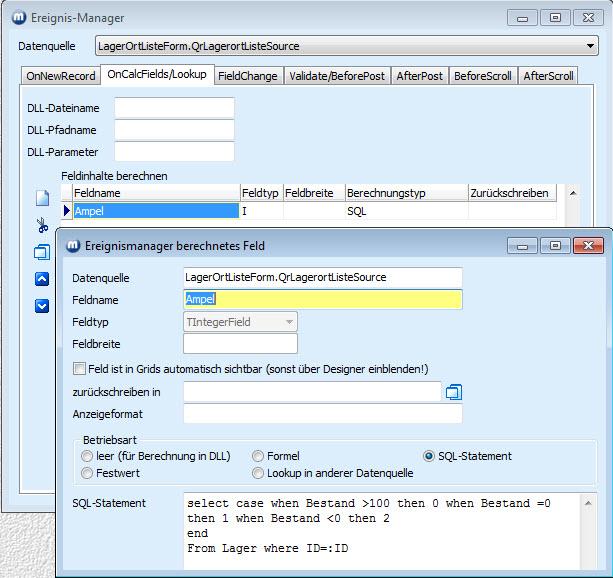613x578 pixels.
Task: Enable 'Feld ist in Grids automatisch sichtbar'
Action: click(79, 369)
